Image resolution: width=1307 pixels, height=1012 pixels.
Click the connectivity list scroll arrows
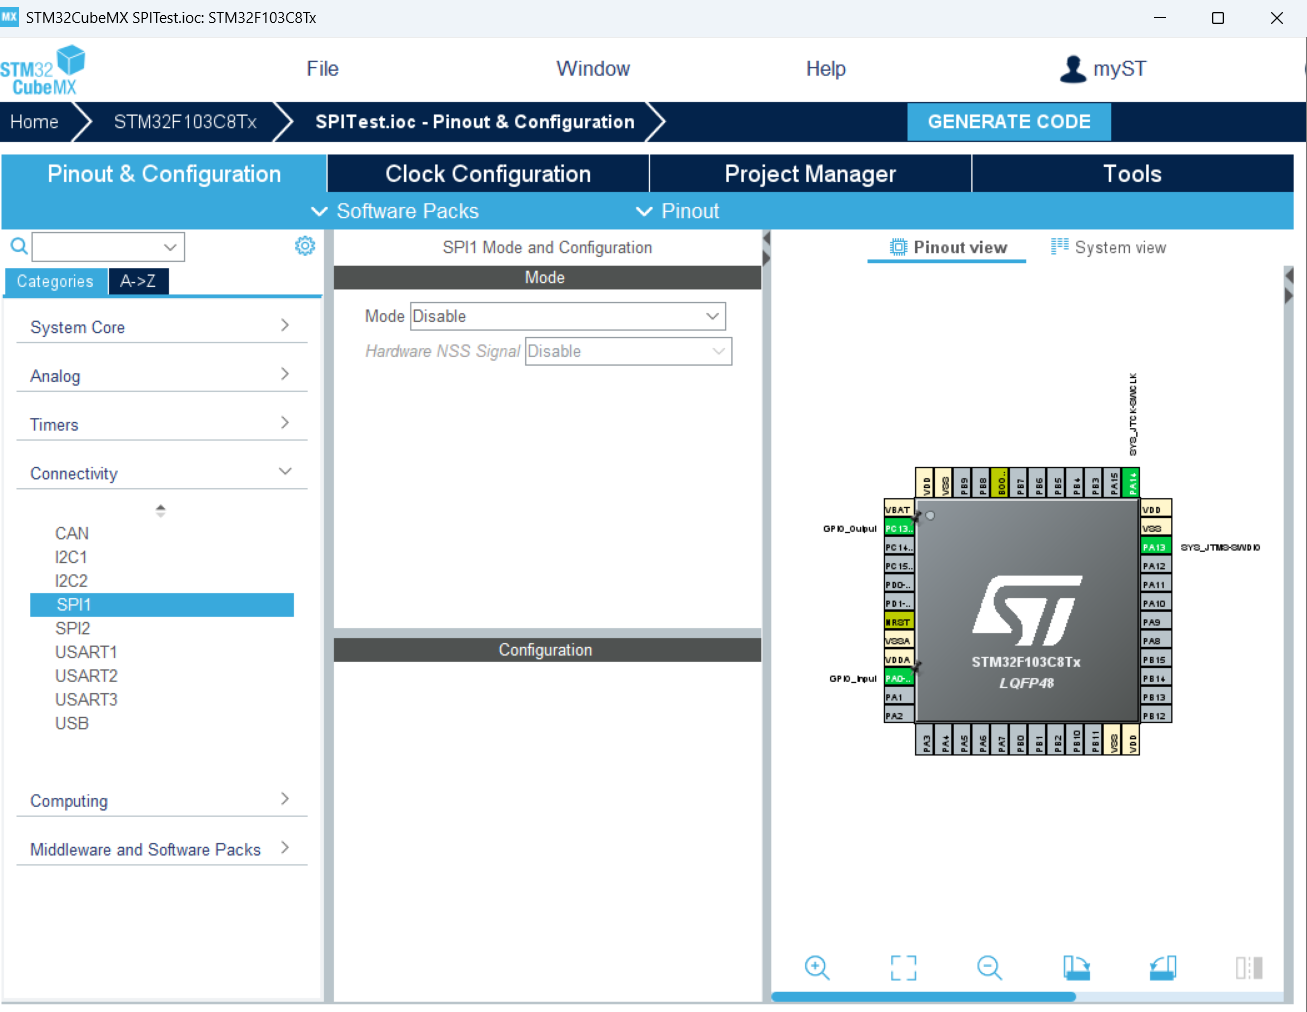tap(160, 510)
